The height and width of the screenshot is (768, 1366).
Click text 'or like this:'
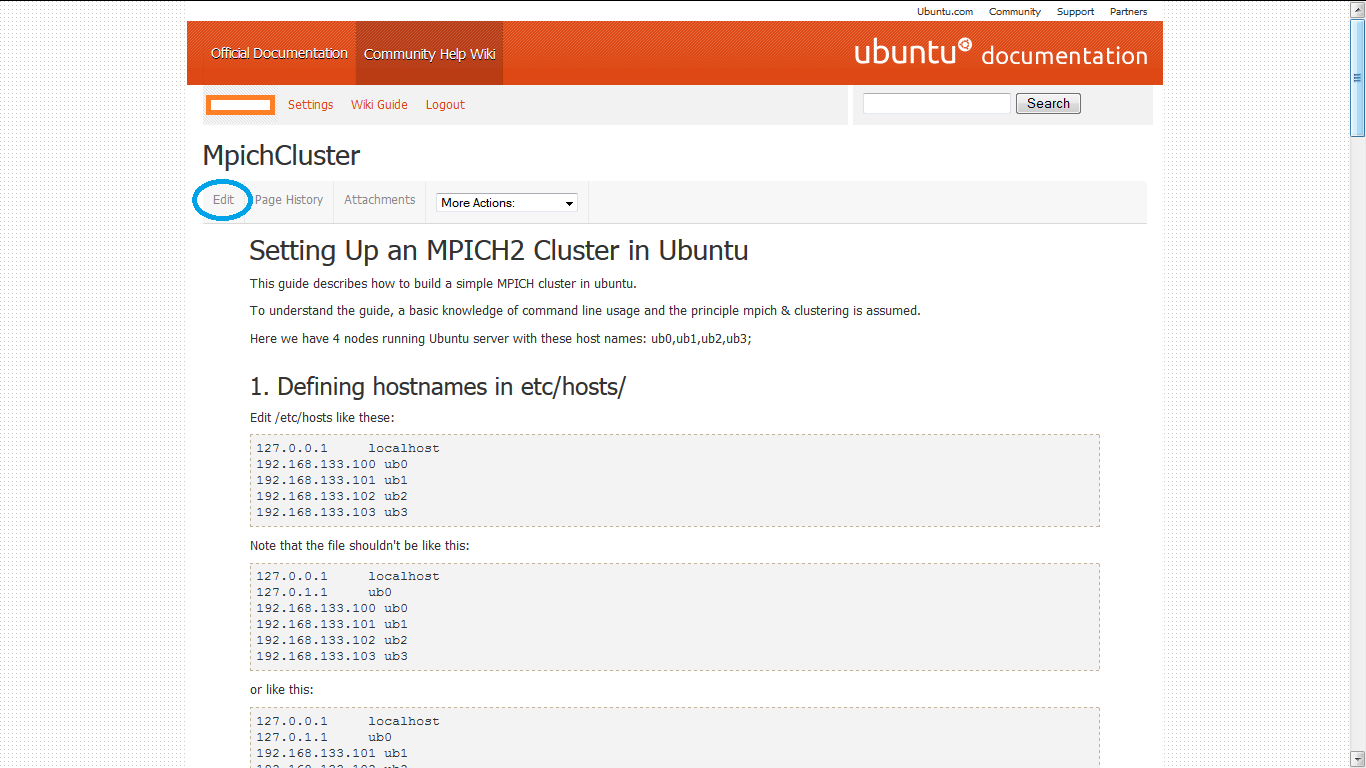281,690
